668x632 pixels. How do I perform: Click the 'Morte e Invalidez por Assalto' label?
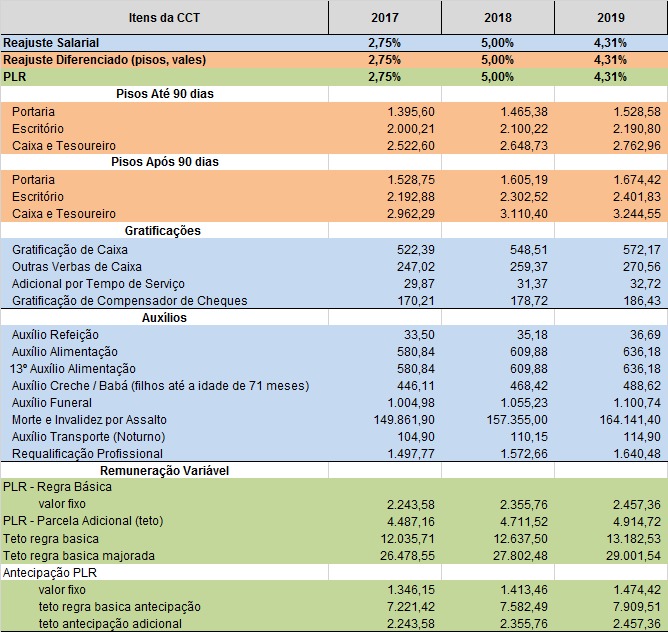89,419
